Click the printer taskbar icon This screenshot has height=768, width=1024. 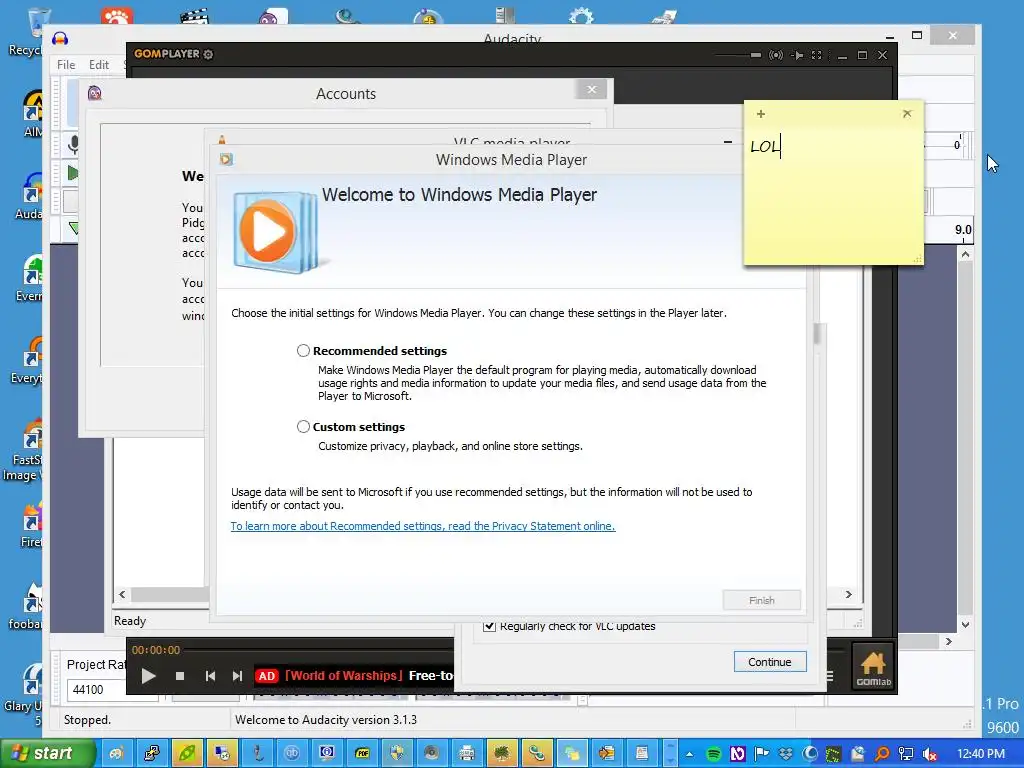point(466,754)
